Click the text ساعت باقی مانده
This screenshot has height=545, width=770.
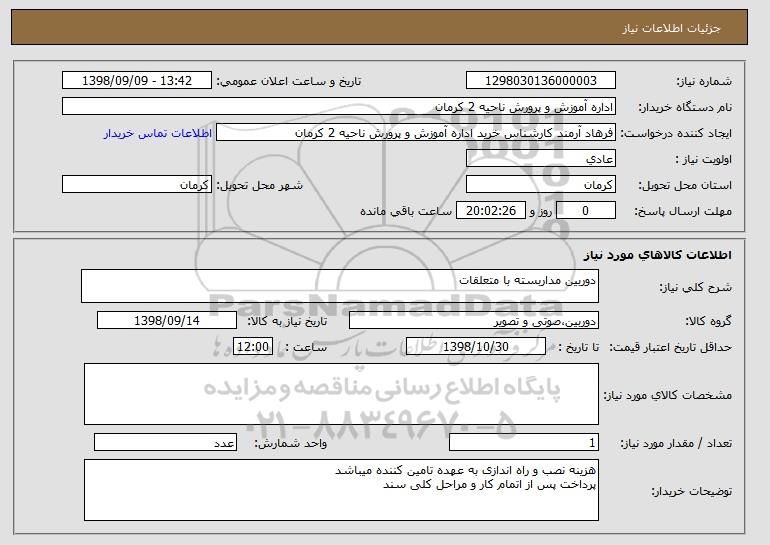(406, 211)
